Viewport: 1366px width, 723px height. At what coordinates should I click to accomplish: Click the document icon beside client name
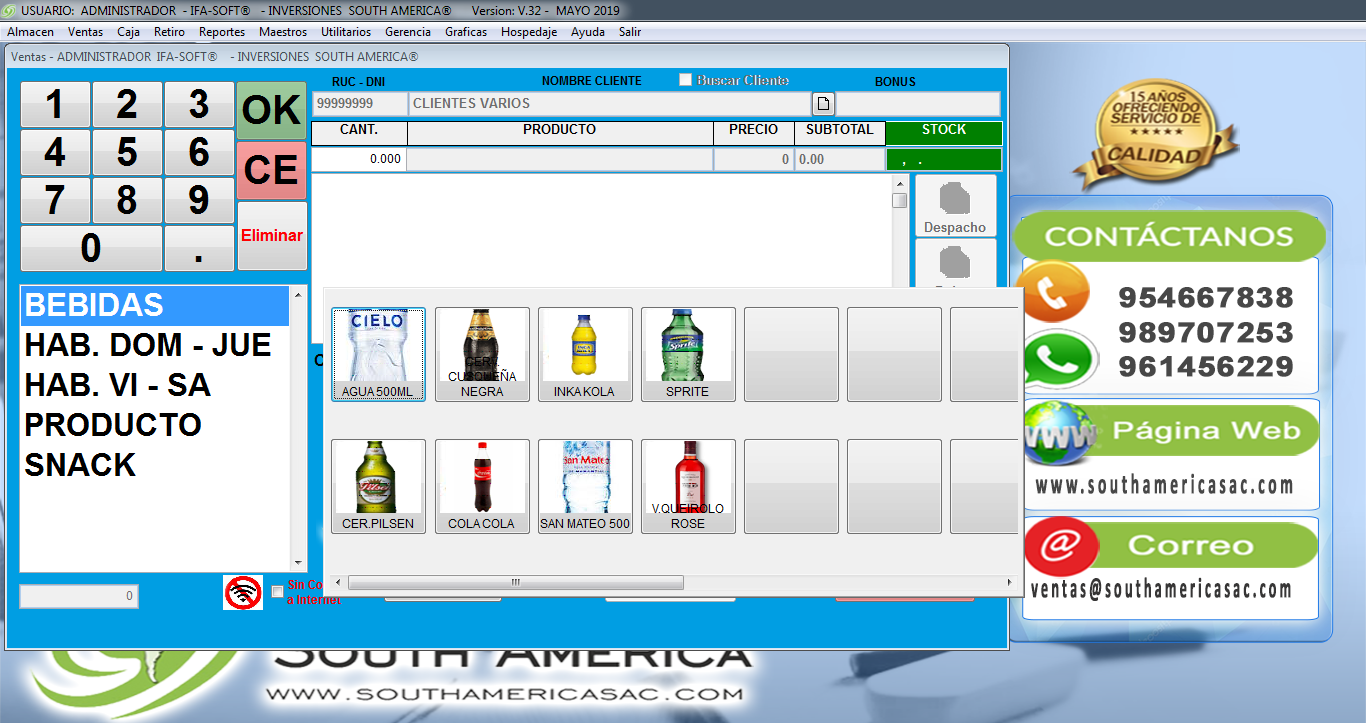coord(822,103)
